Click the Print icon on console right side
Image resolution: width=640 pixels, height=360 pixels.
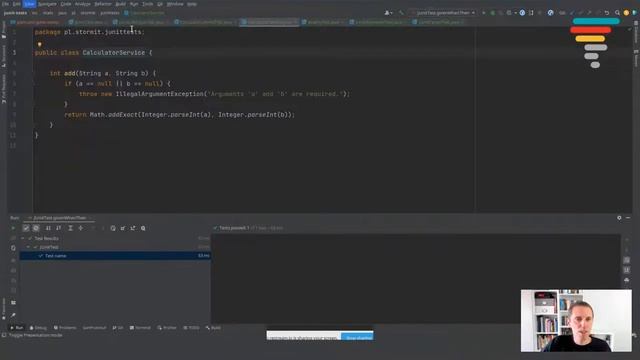(x=627, y=280)
